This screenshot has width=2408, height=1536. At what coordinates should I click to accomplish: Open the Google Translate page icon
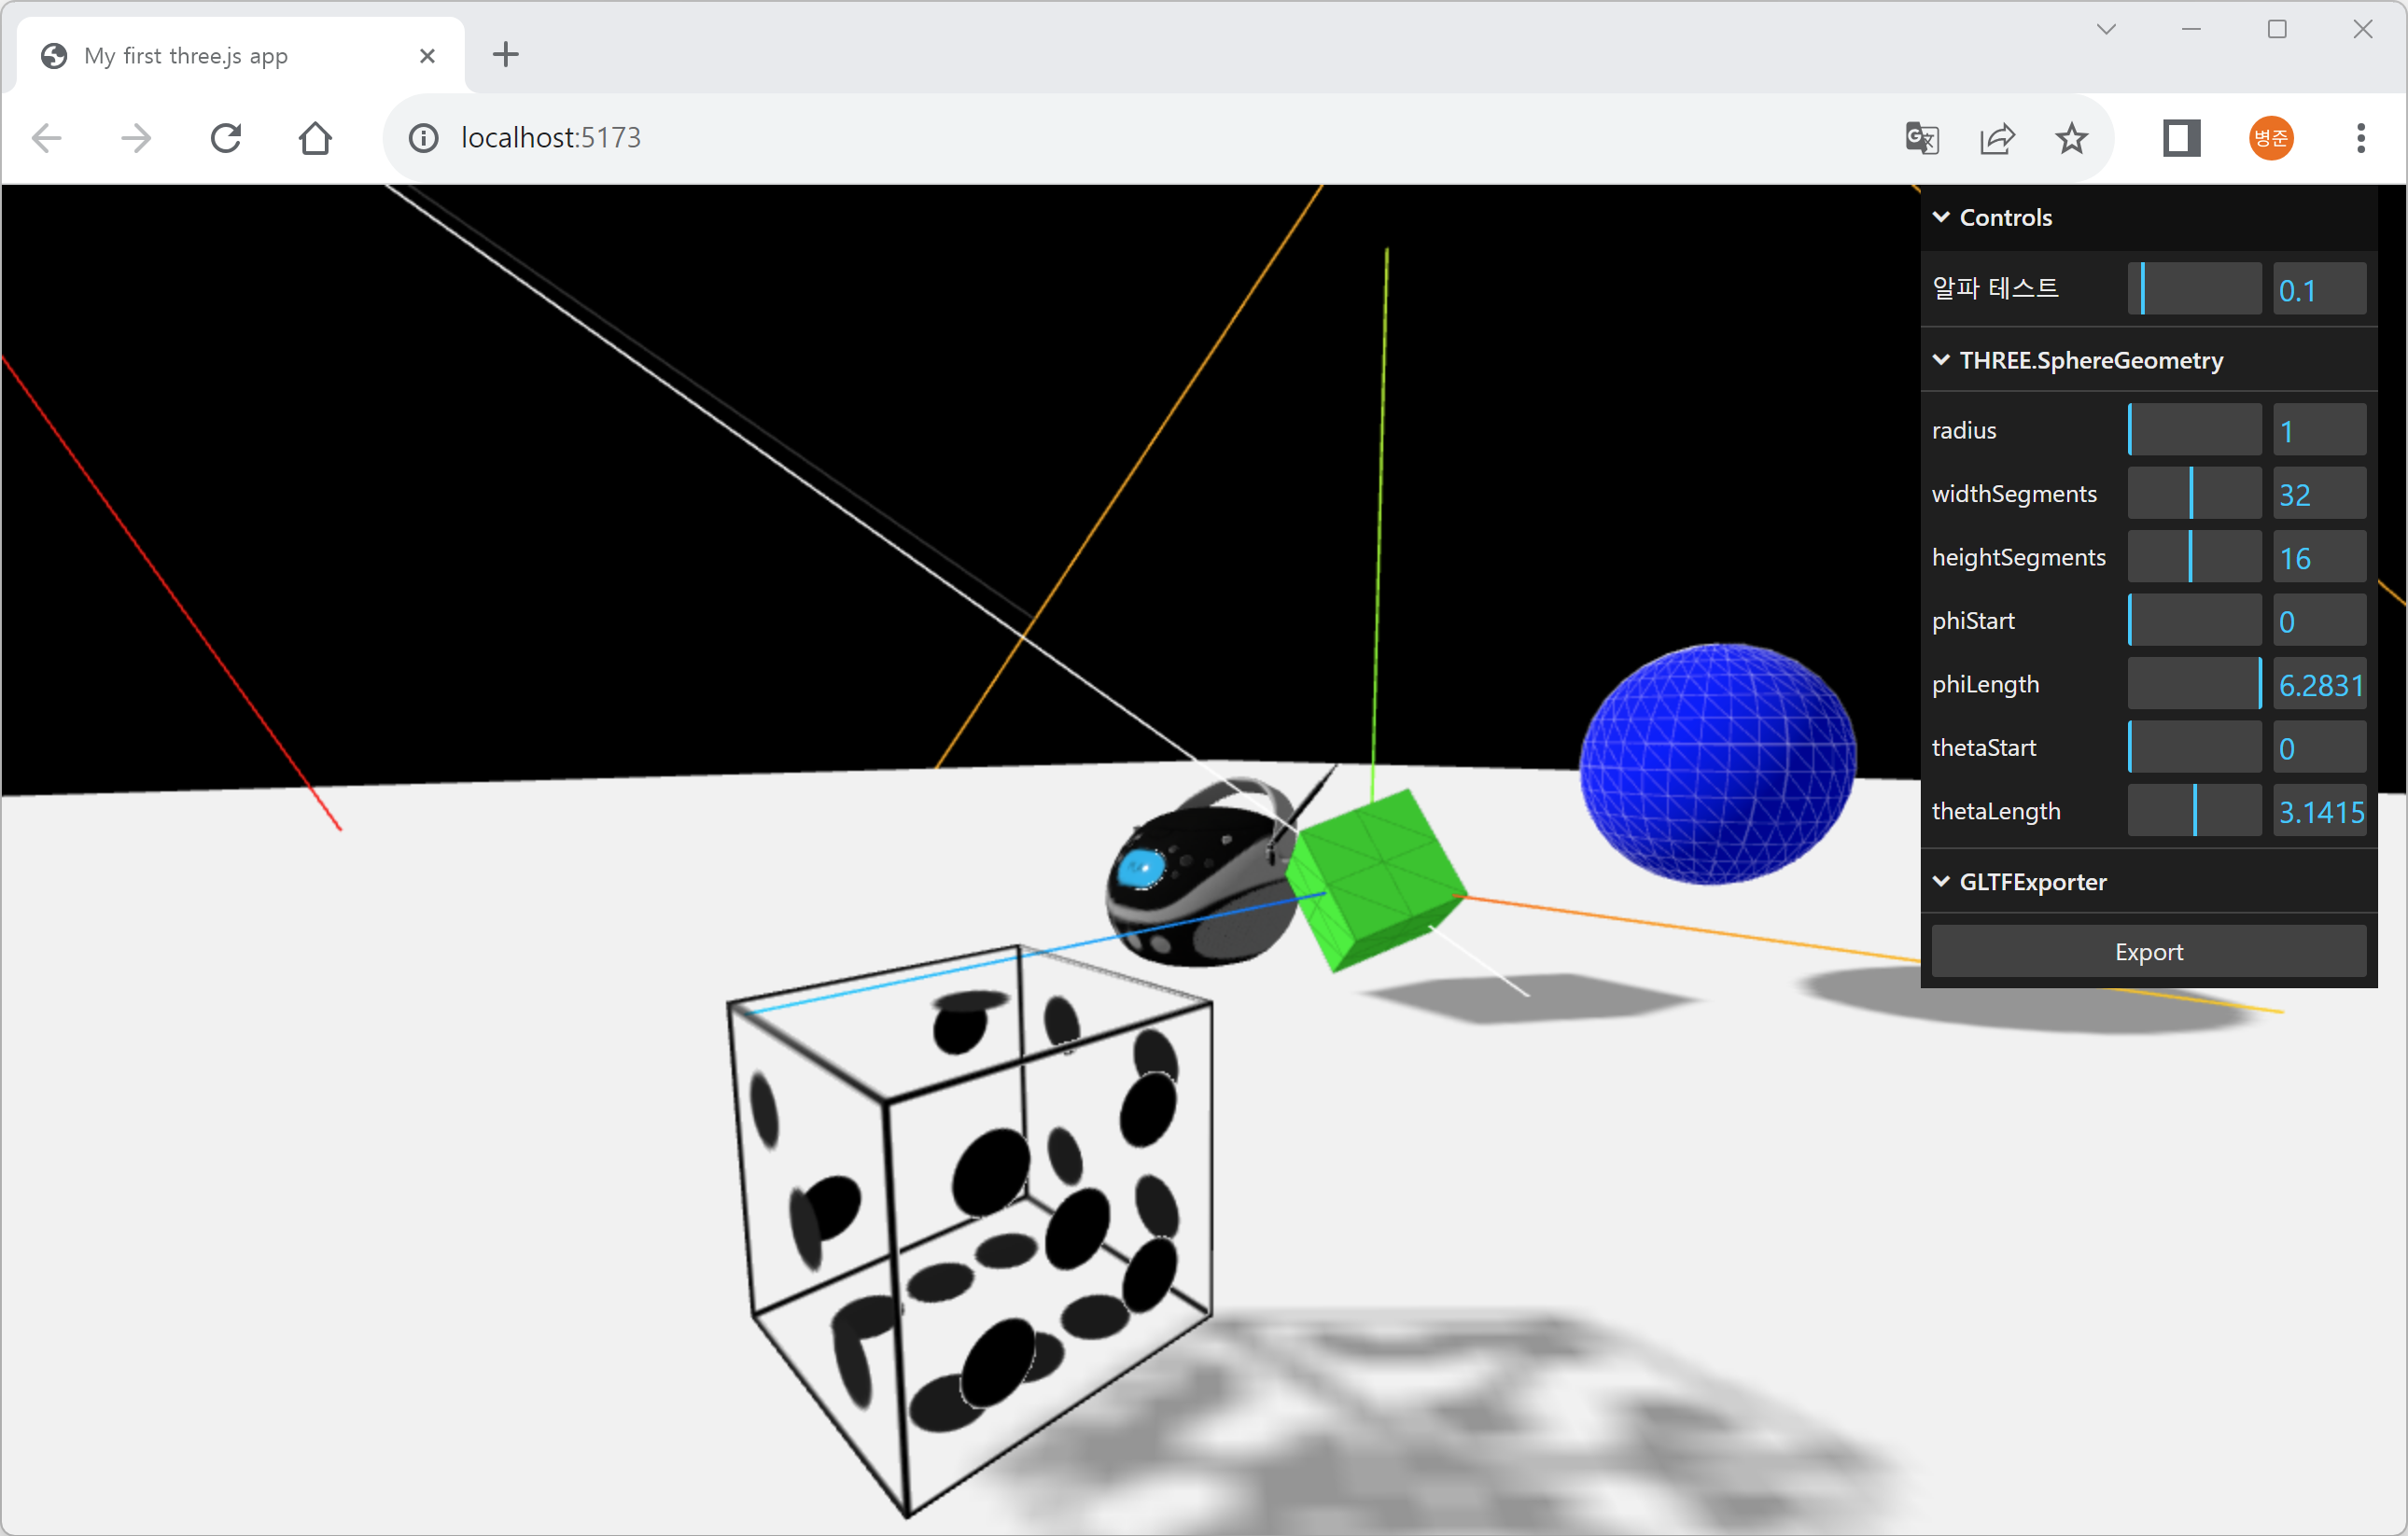[x=1921, y=138]
